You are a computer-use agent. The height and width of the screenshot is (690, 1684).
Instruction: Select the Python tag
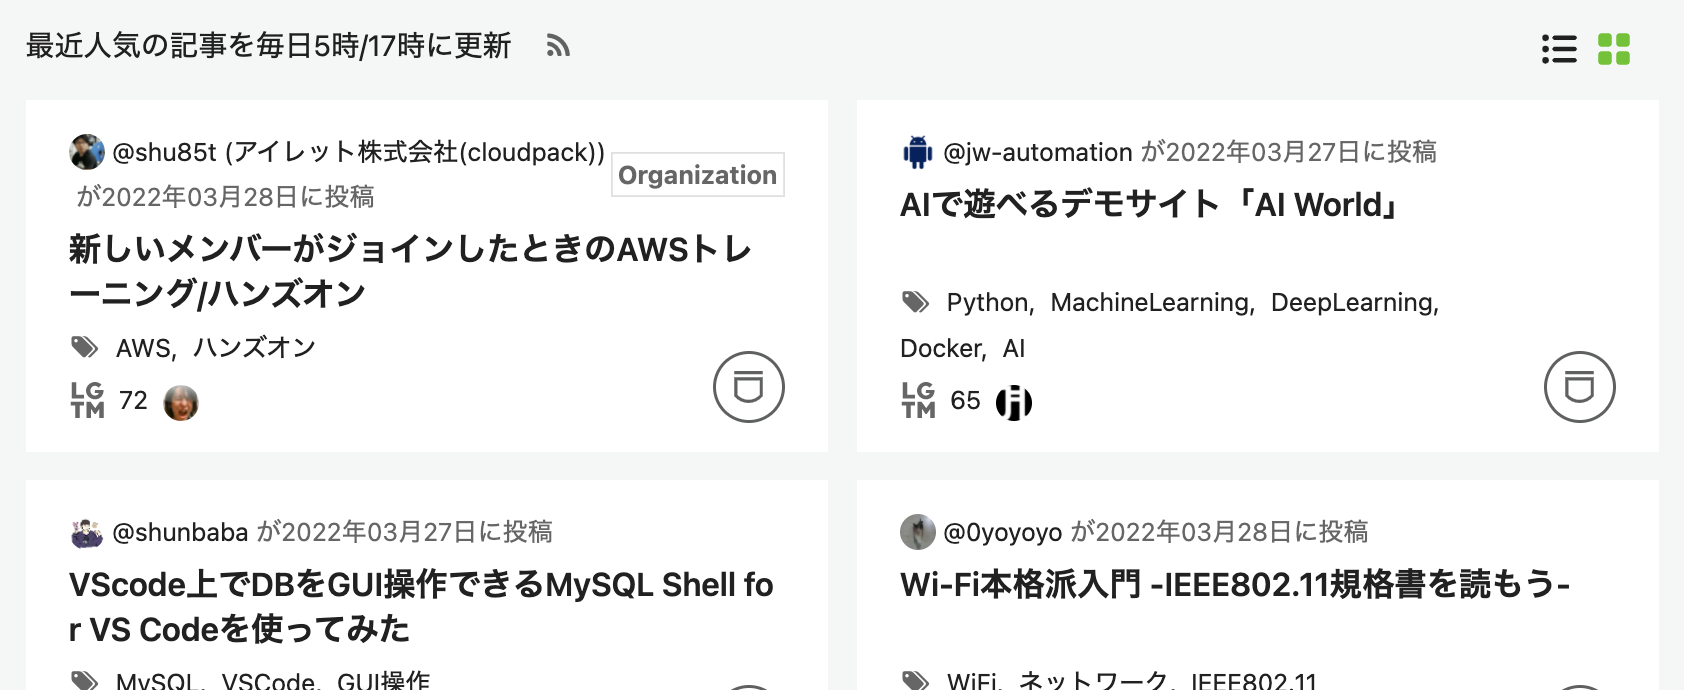click(987, 303)
